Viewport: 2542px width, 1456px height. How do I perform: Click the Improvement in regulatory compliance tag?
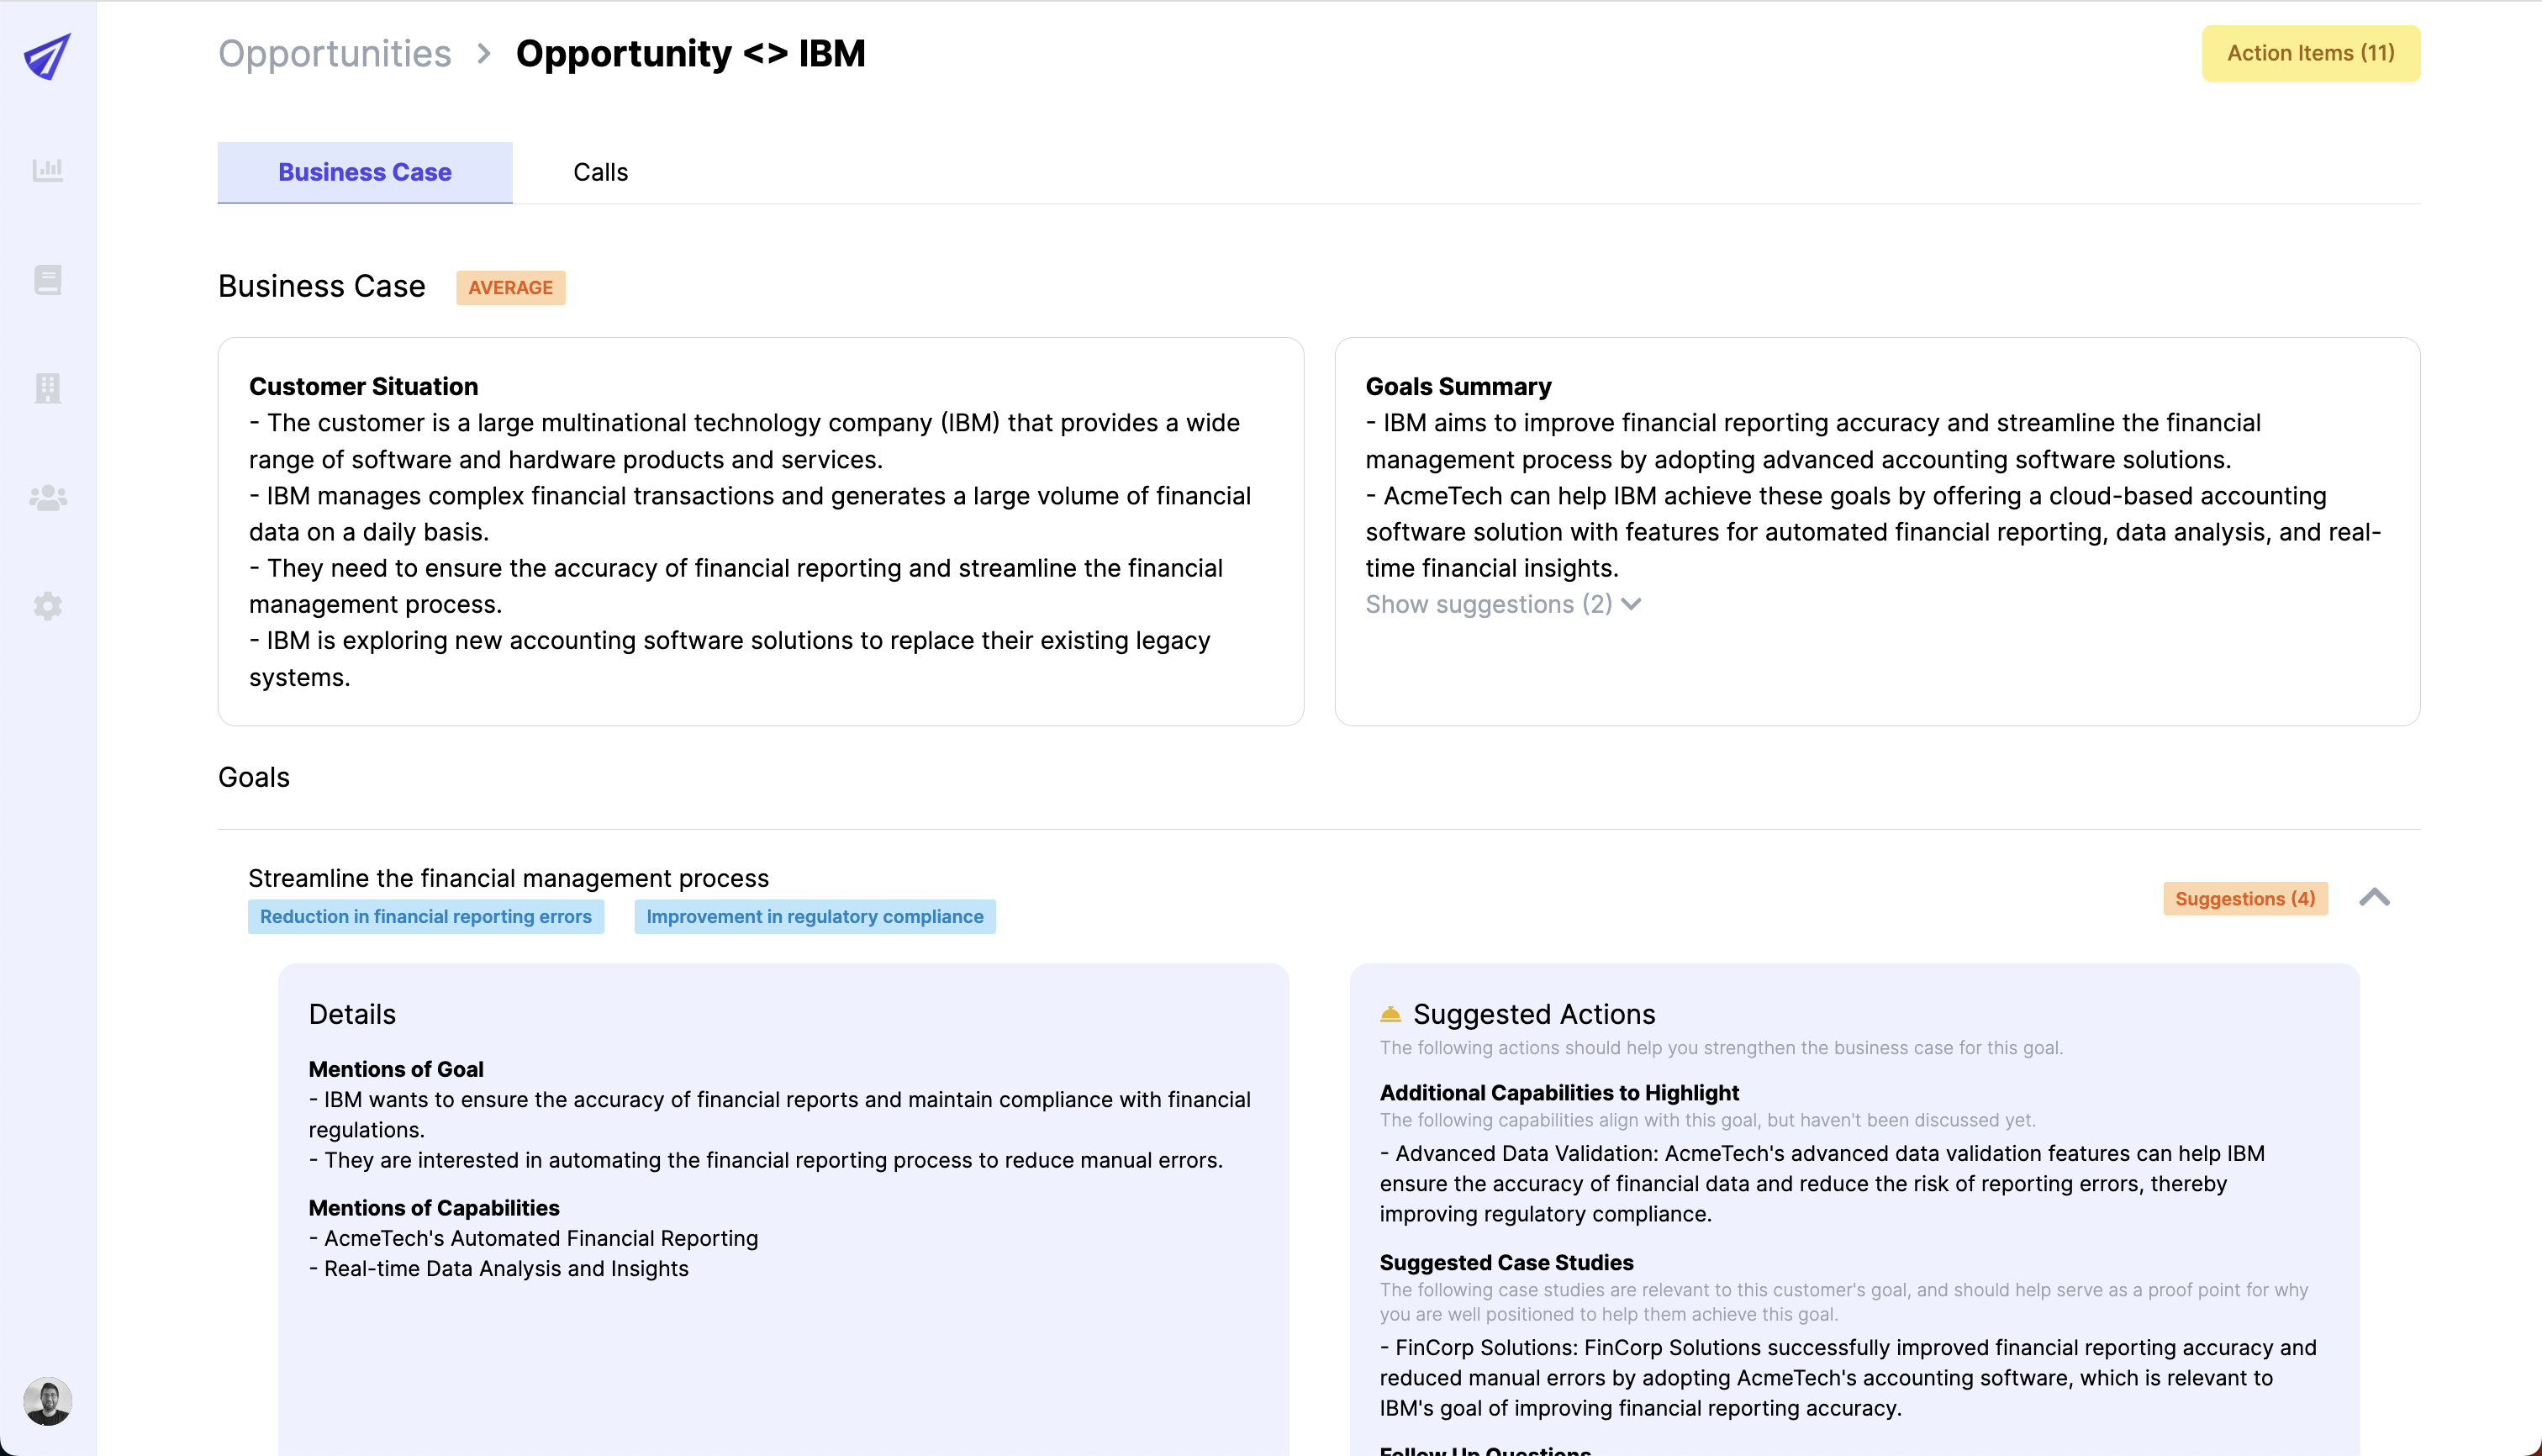click(814, 916)
